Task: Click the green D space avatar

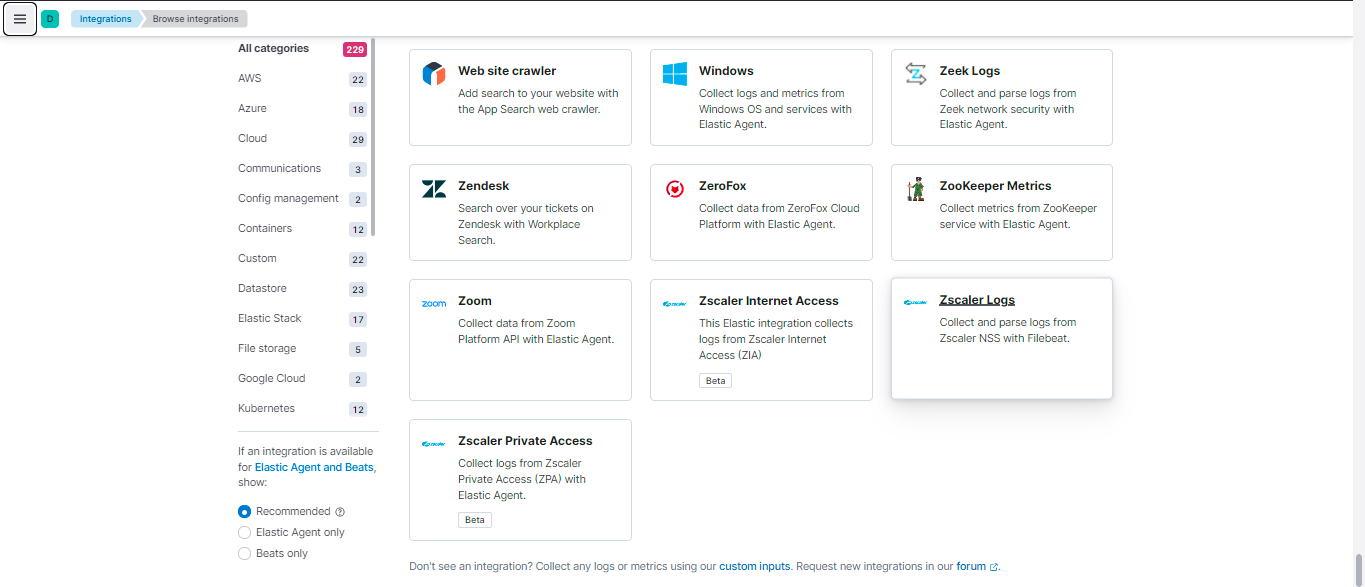Action: (x=50, y=19)
